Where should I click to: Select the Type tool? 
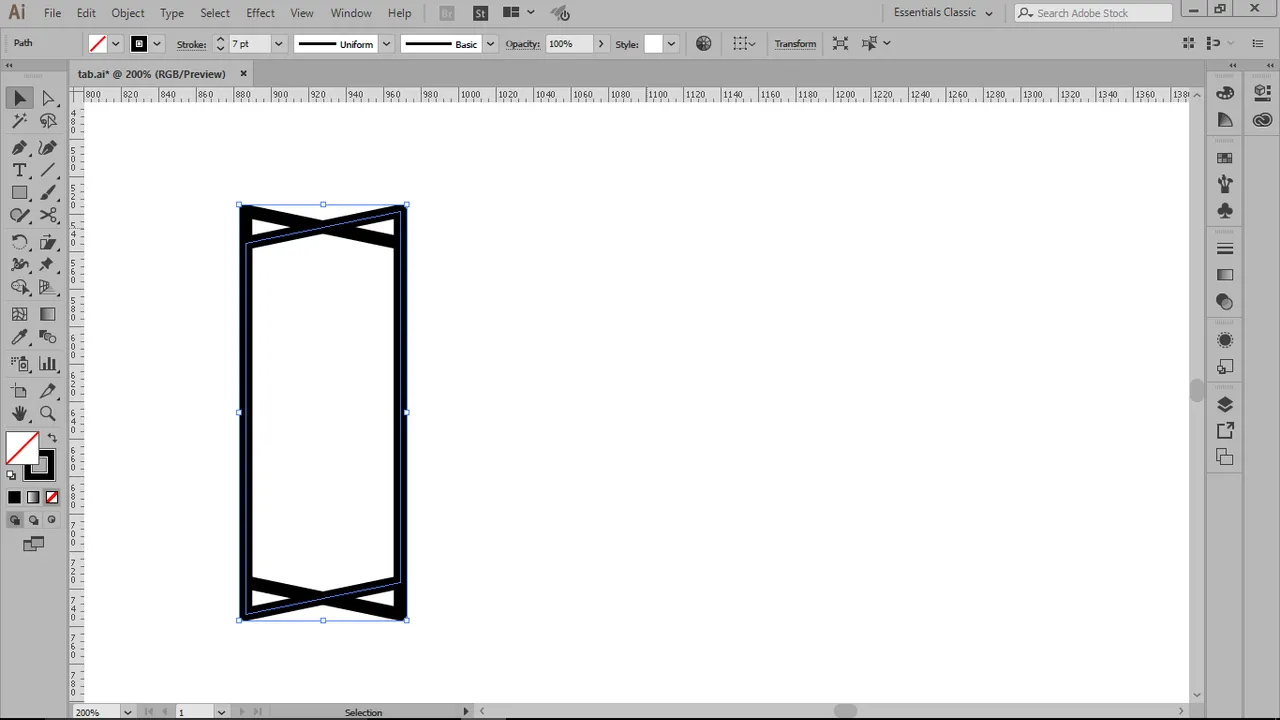point(20,170)
